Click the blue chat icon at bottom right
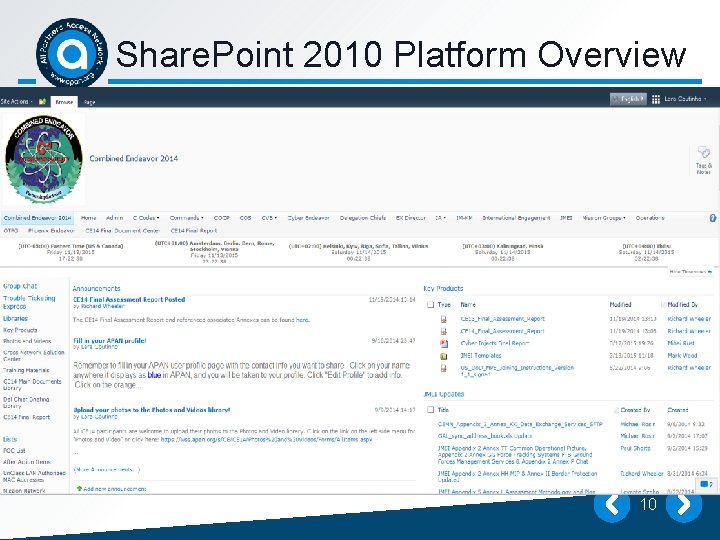Screen dimensions: 720x540 pyautogui.click(x=704, y=484)
